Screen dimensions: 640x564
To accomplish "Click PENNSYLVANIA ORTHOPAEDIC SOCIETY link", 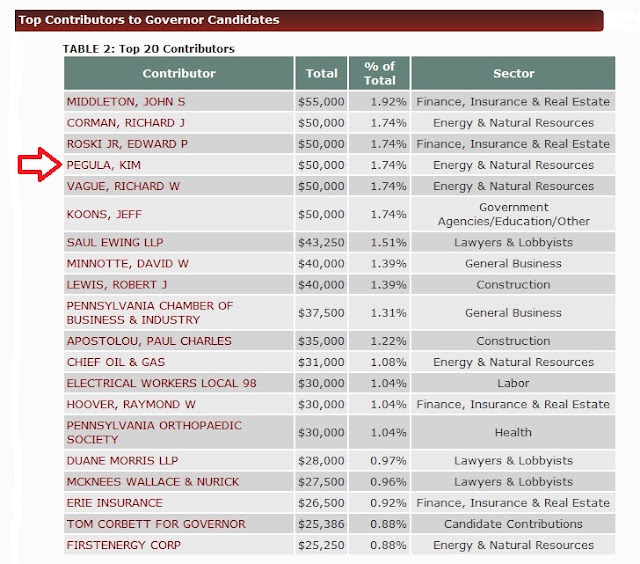I will 154,433.
